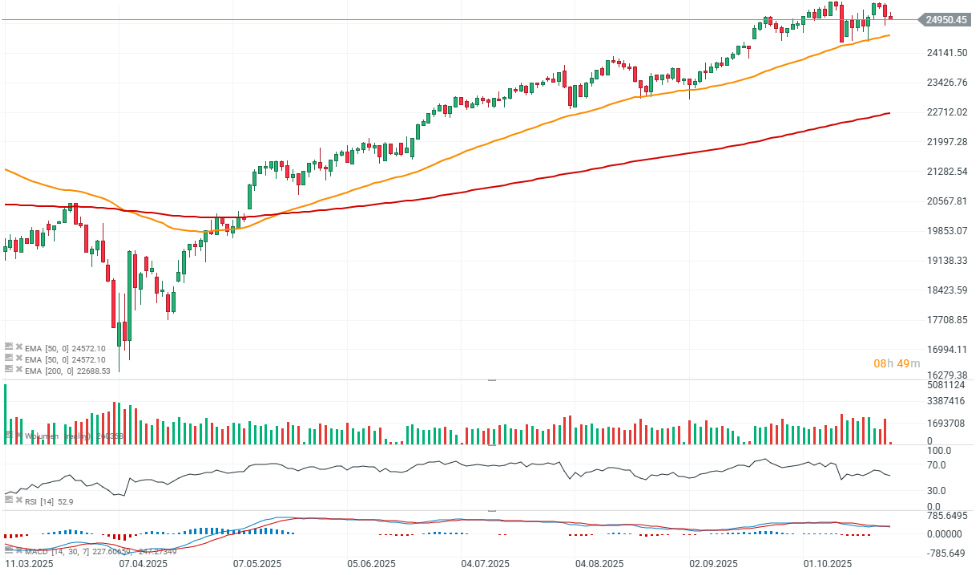Click the divider handle above the MACD pane
This screenshot has height=575, width=977.
click(x=490, y=509)
